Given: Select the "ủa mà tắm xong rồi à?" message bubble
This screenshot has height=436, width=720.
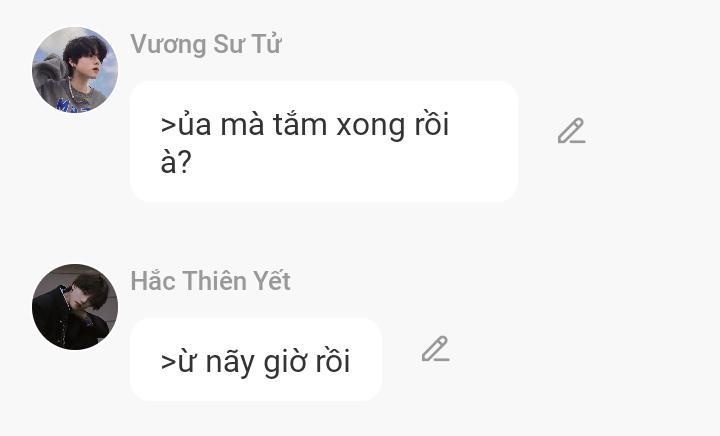Looking at the screenshot, I should tap(323, 142).
